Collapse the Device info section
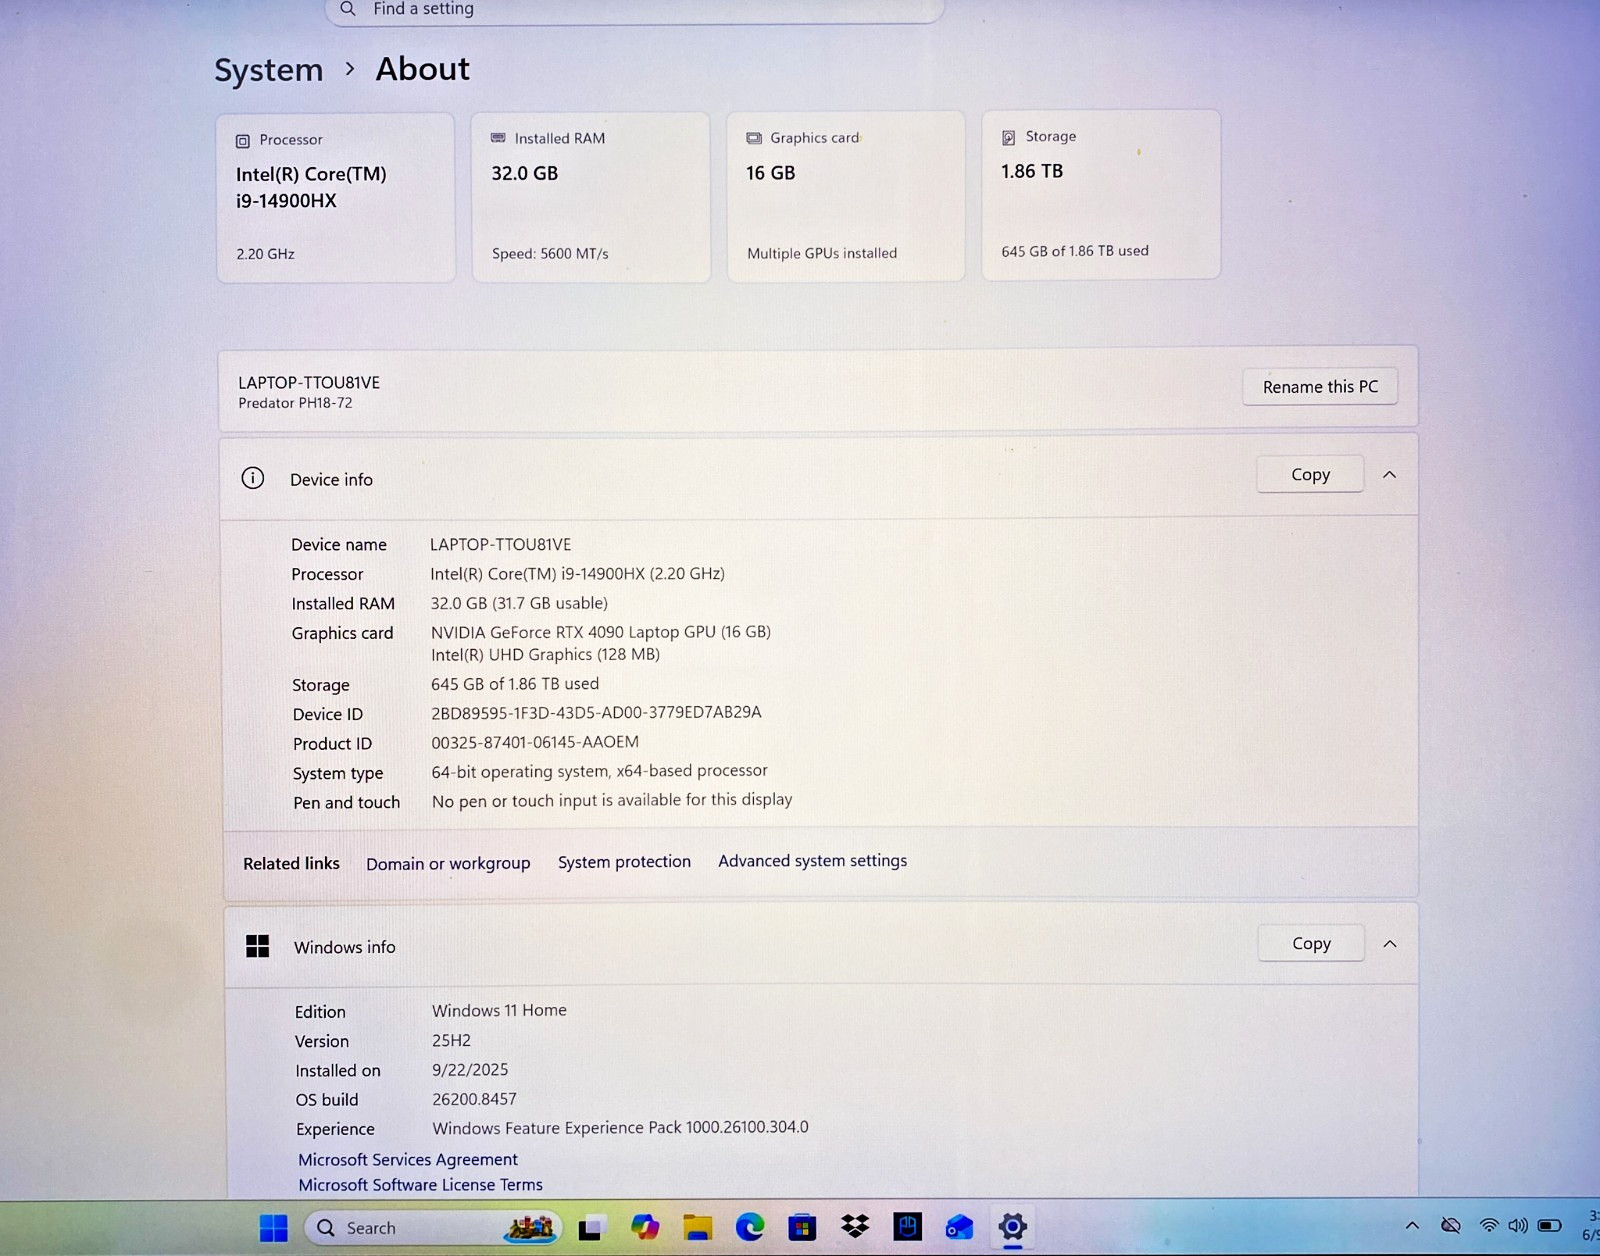Image resolution: width=1600 pixels, height=1256 pixels. pos(1389,475)
